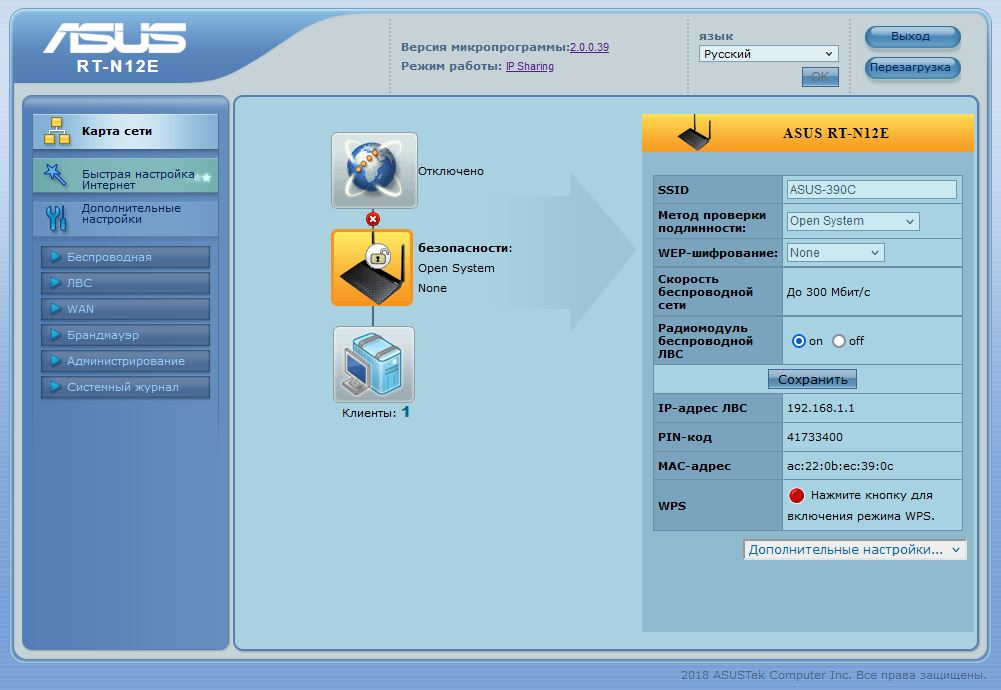The image size is (1001, 690).
Task: Click Сохранить button
Action: click(812, 379)
